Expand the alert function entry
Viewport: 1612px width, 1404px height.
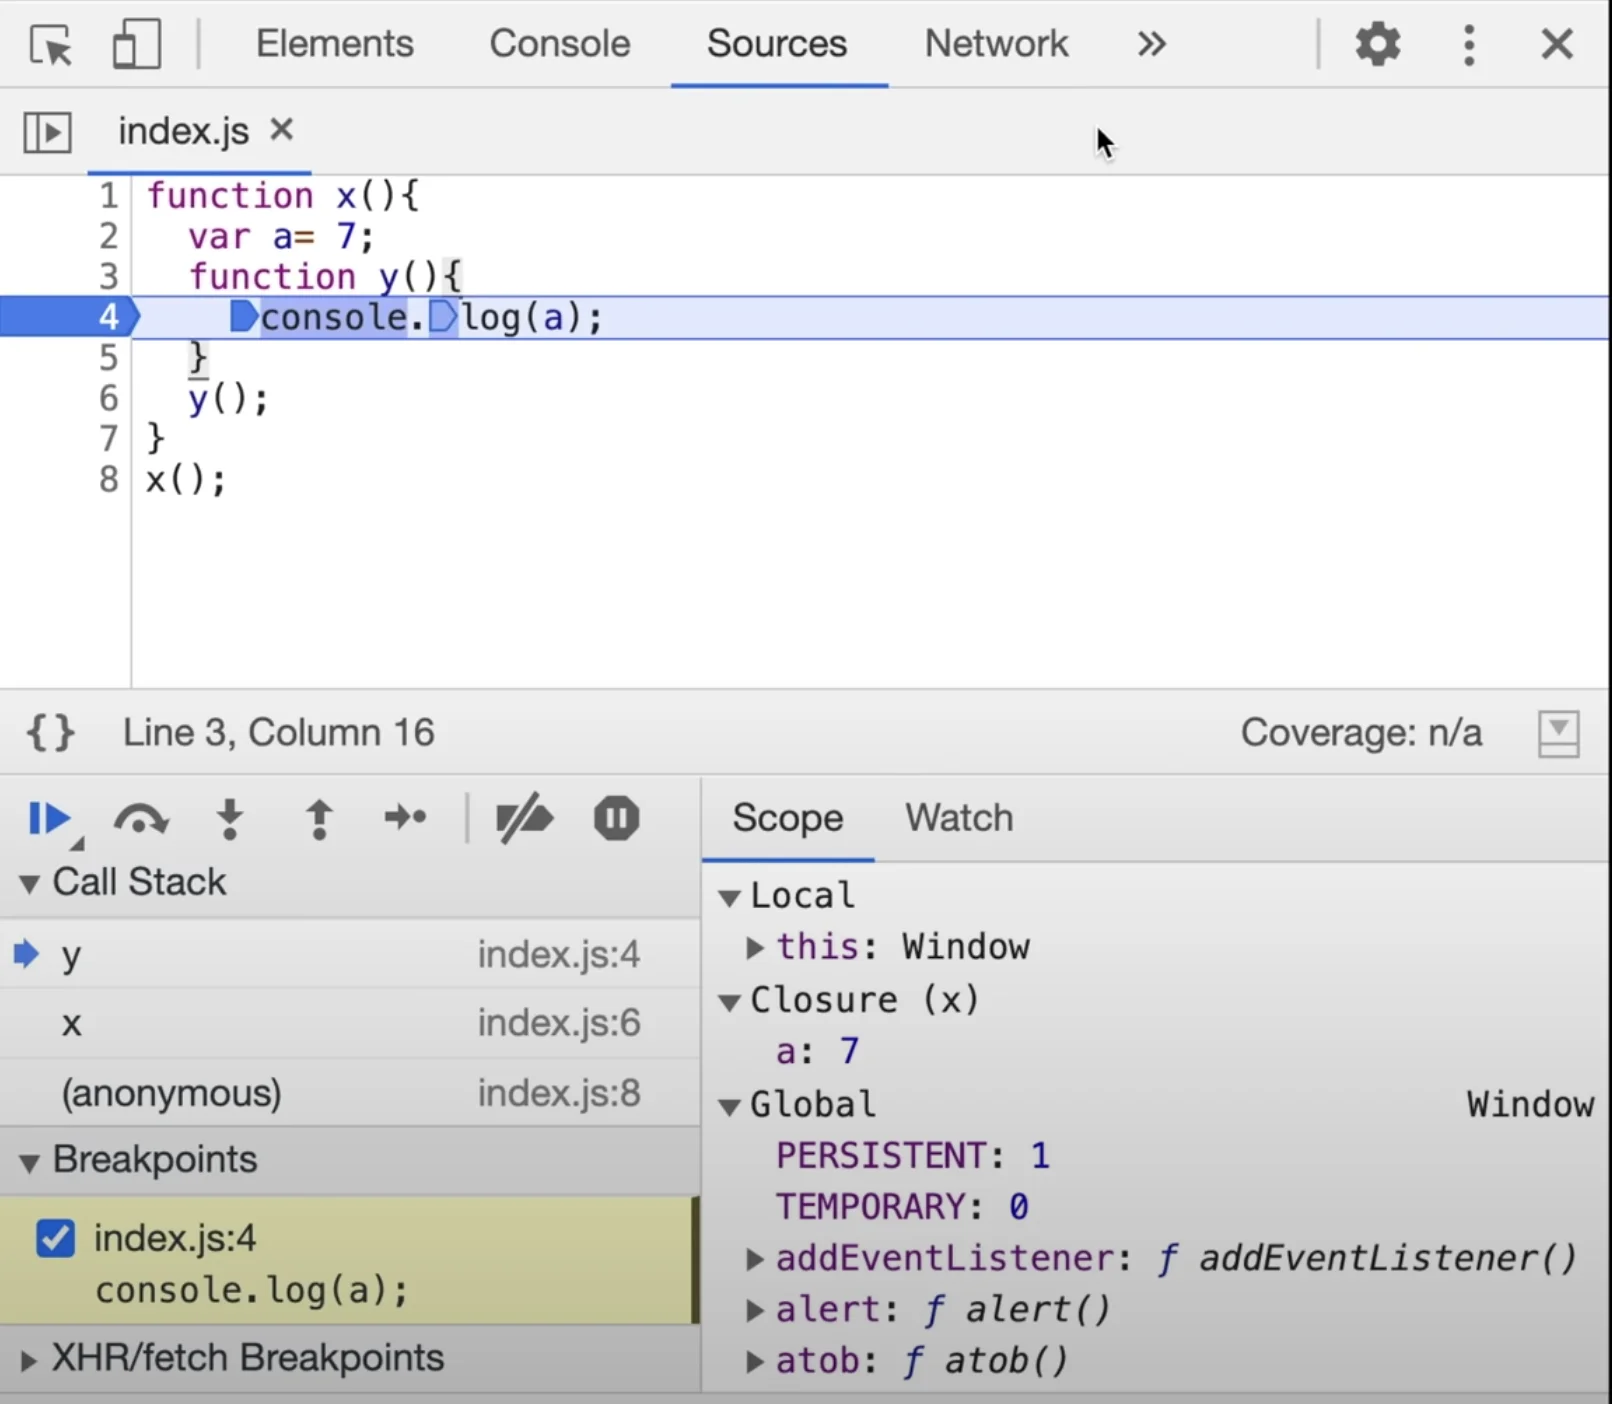tap(755, 1310)
